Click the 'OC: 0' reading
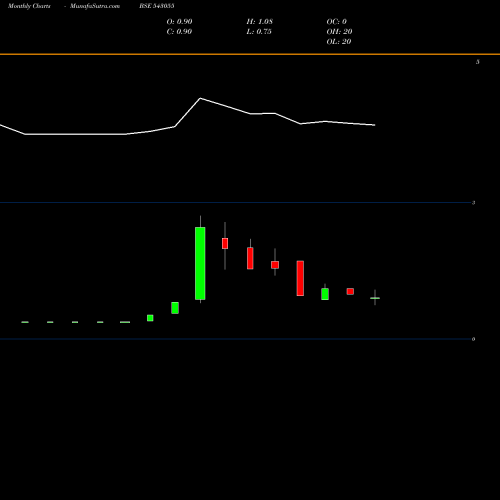The image size is (500, 500). [337, 22]
